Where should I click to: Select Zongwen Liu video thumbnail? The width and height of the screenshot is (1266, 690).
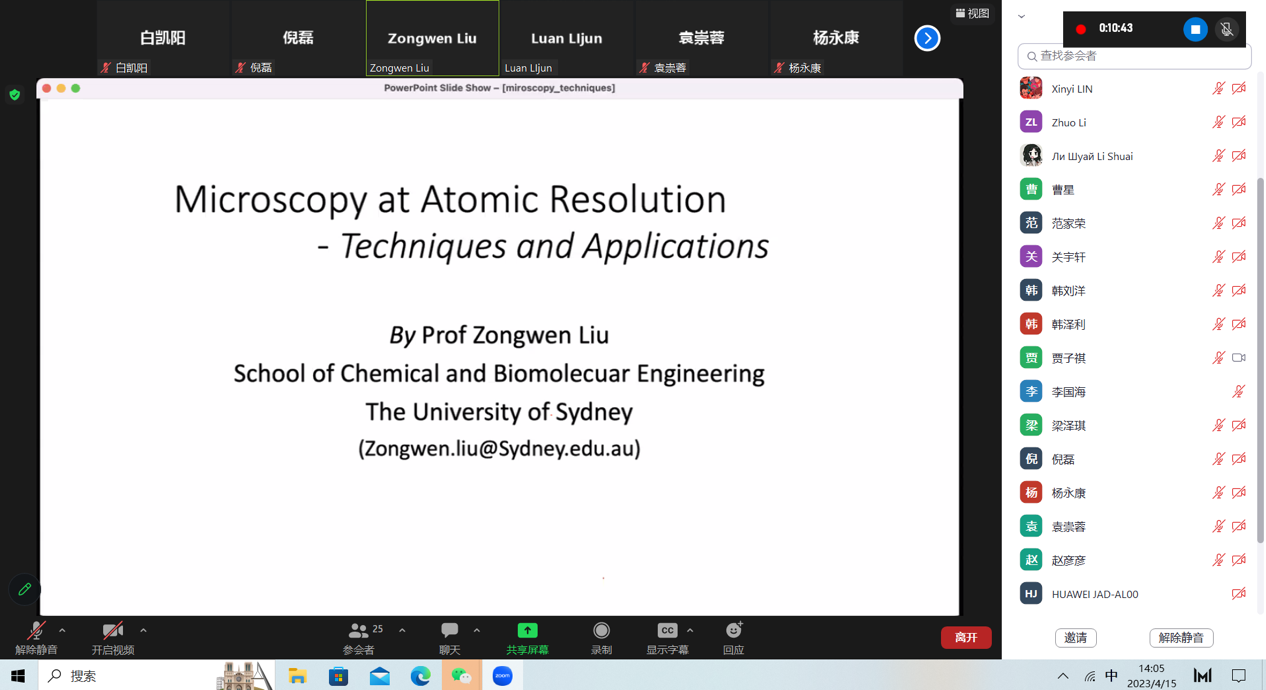[x=432, y=38]
